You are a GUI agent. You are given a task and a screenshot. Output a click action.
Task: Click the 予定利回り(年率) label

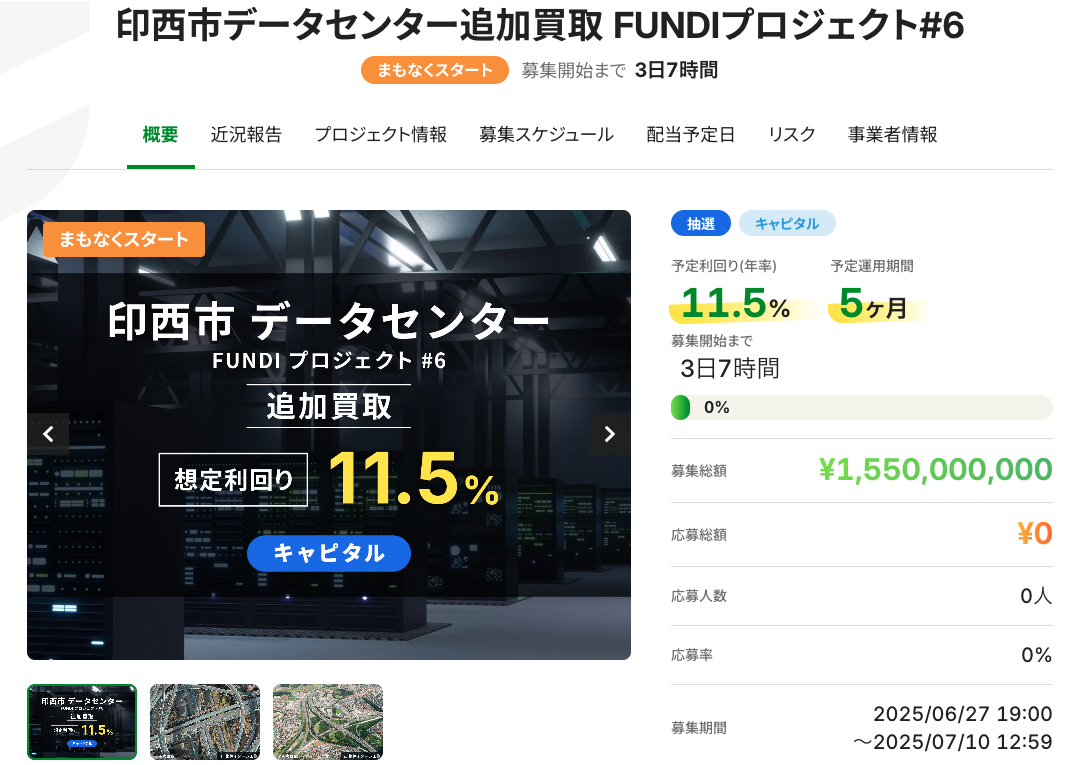tap(724, 266)
